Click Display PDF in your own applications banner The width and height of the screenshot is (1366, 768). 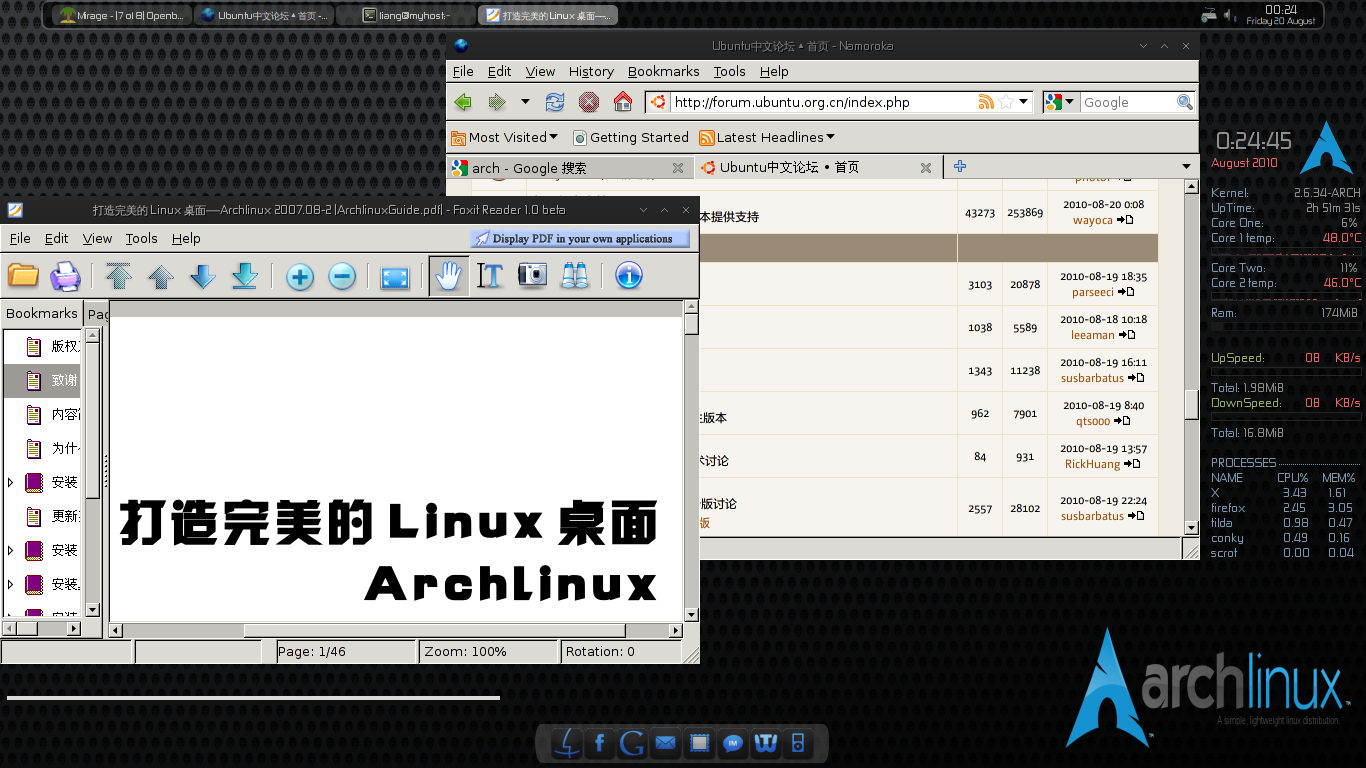coord(580,239)
